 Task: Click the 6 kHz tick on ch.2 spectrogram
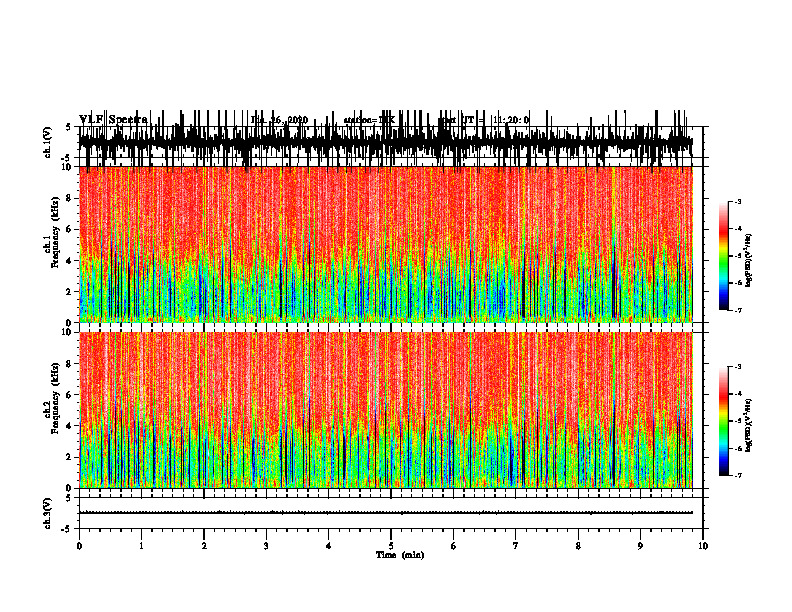(70, 394)
